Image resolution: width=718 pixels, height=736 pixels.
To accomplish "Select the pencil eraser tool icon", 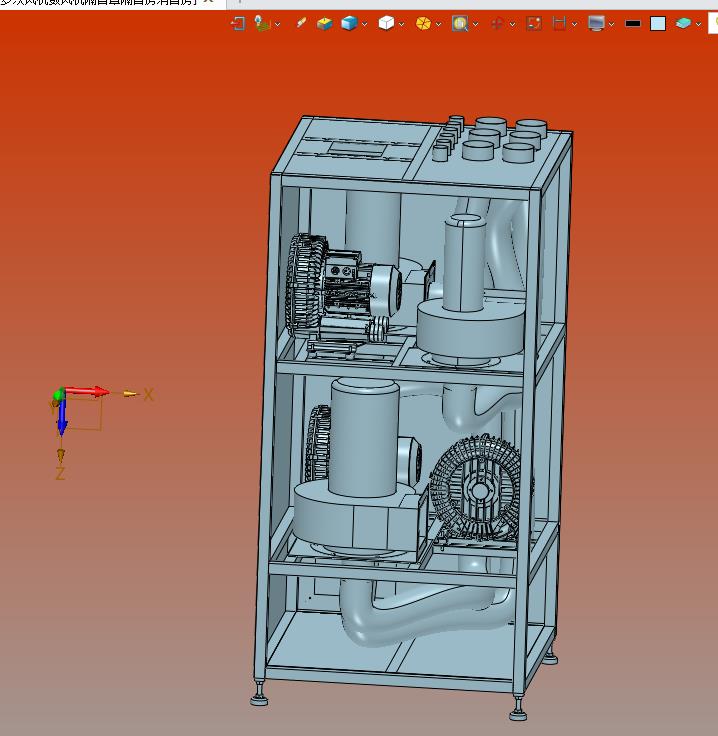I will click(x=301, y=23).
